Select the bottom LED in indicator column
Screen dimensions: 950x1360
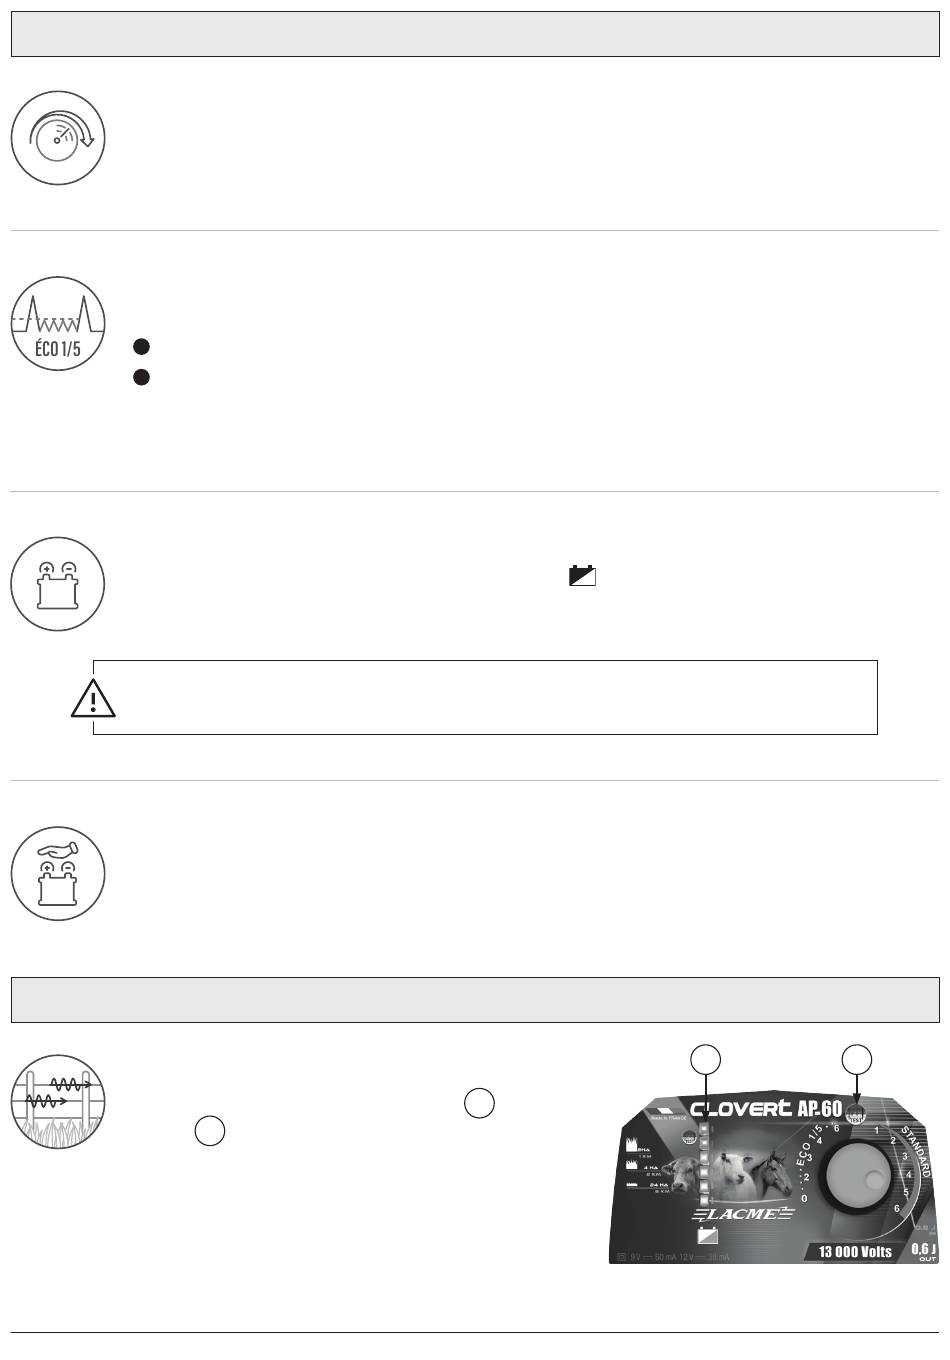[x=705, y=1200]
